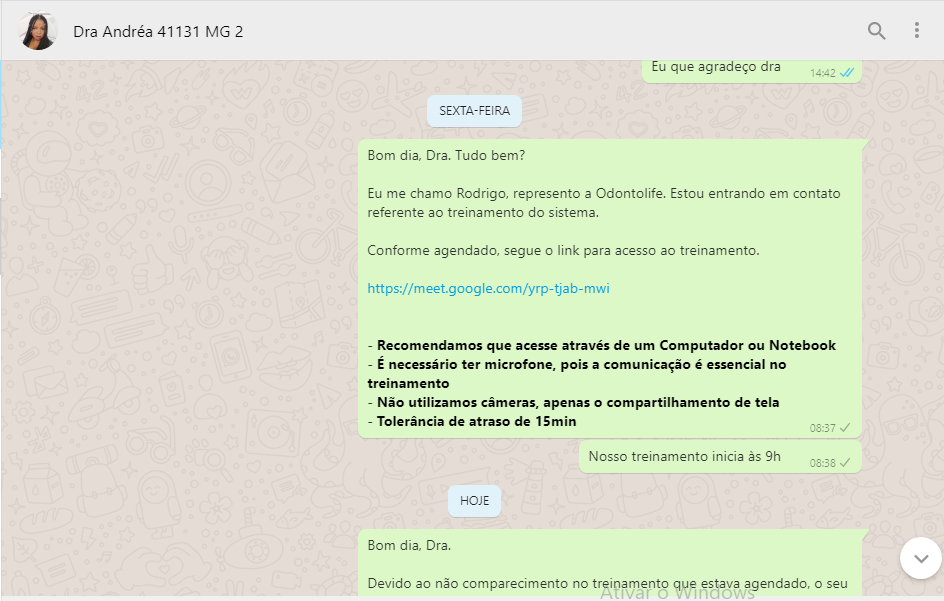Click read receipt ticks of 14:42 message
Screen dimensions: 944x601
point(847,73)
